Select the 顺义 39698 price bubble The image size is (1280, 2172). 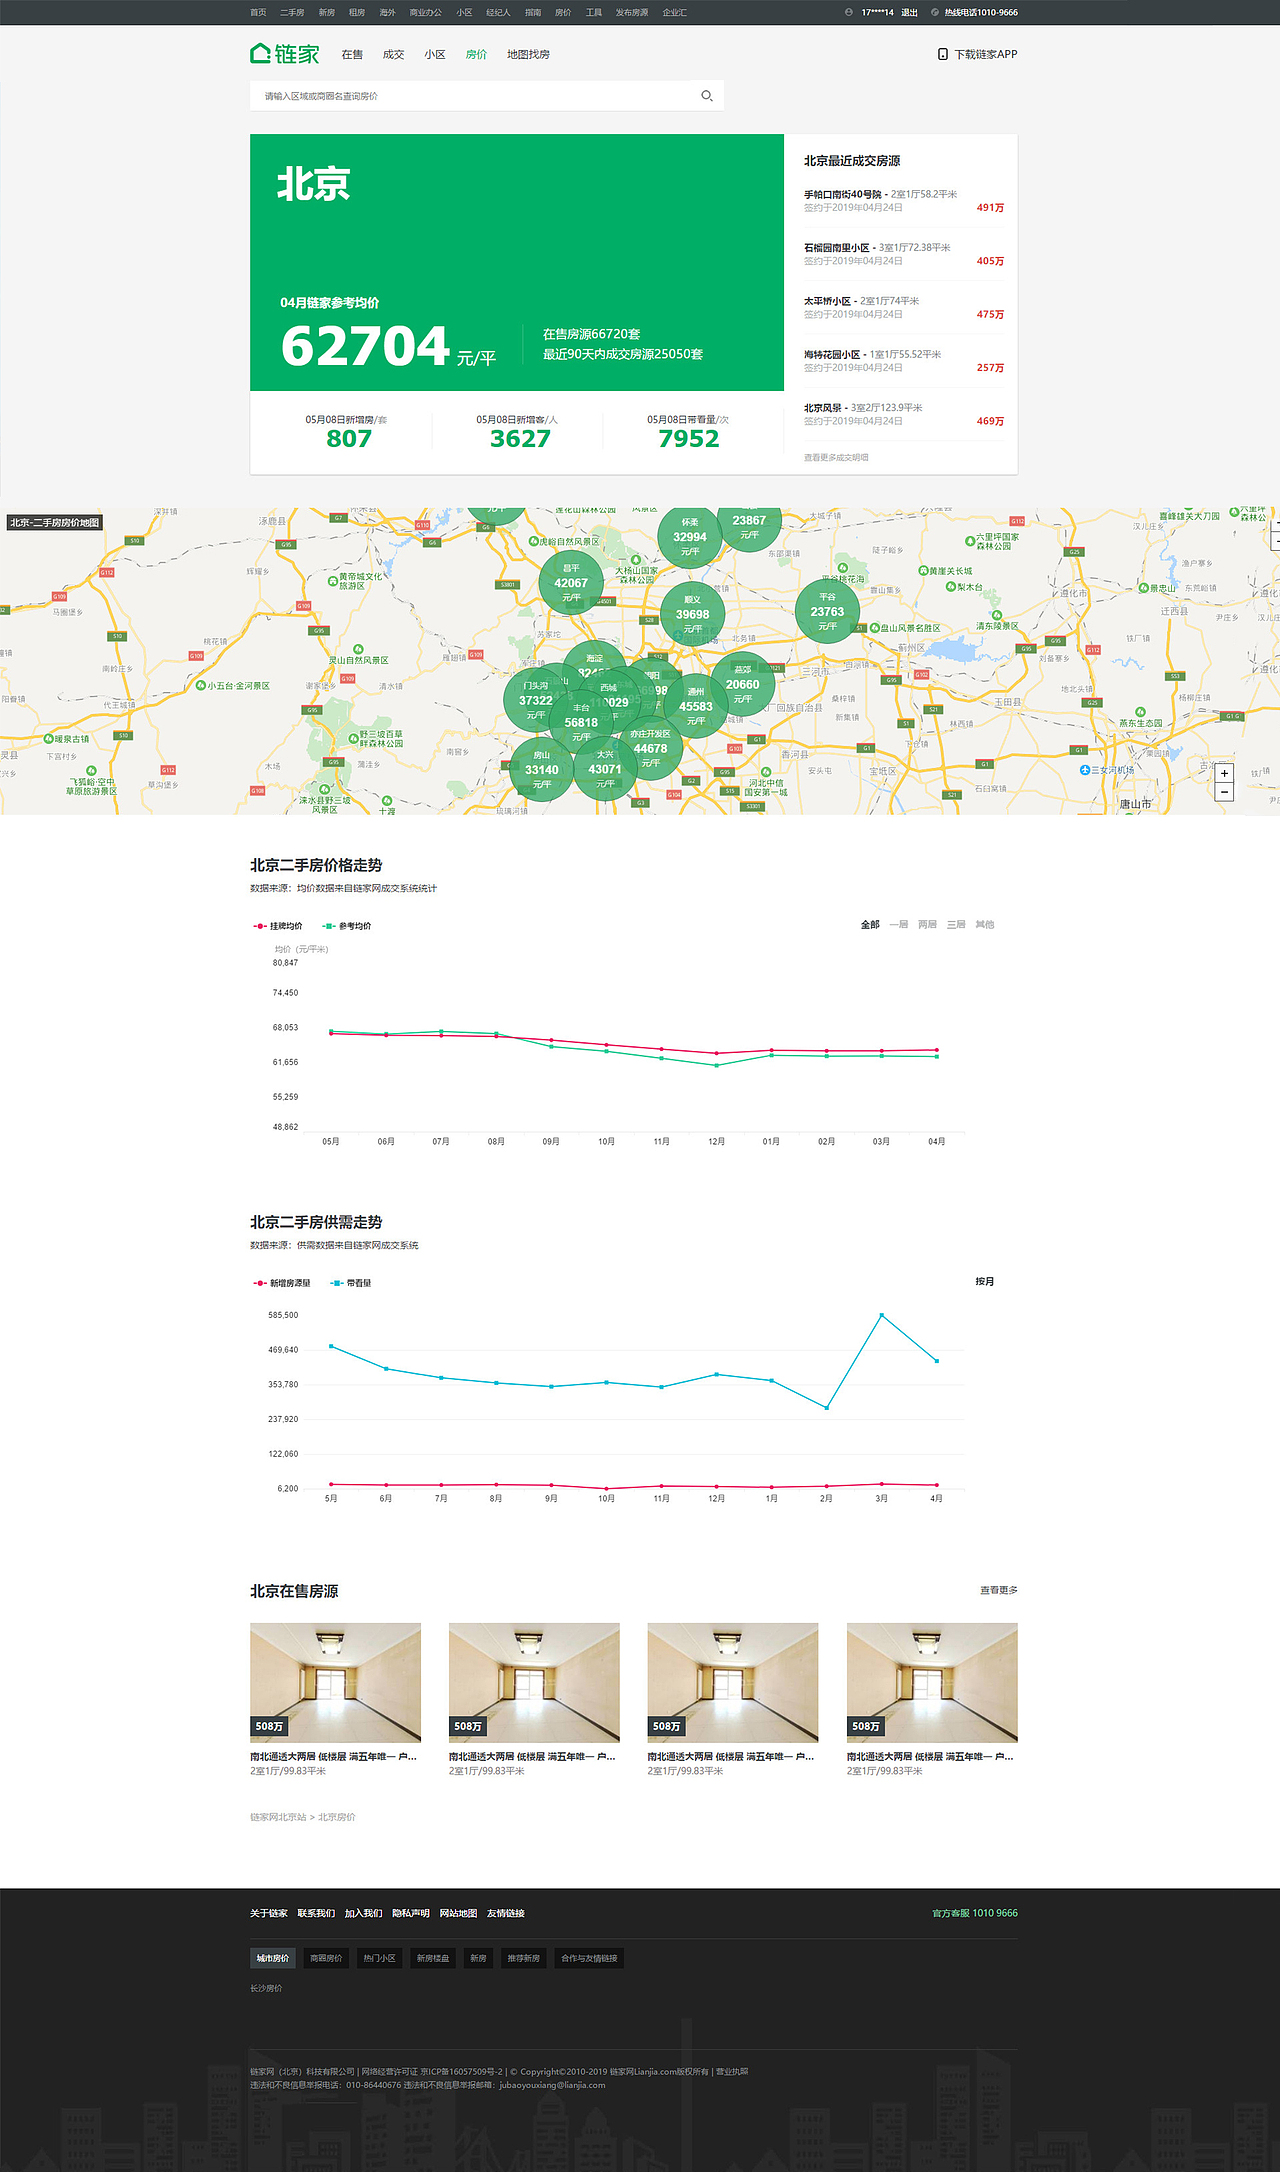(x=692, y=614)
